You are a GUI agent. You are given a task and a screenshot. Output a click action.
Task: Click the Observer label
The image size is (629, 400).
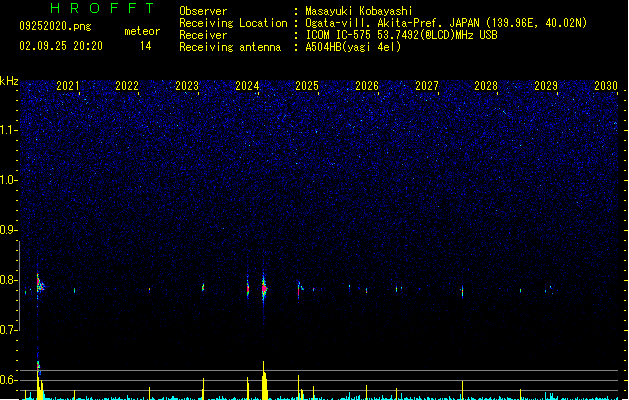click(x=203, y=11)
